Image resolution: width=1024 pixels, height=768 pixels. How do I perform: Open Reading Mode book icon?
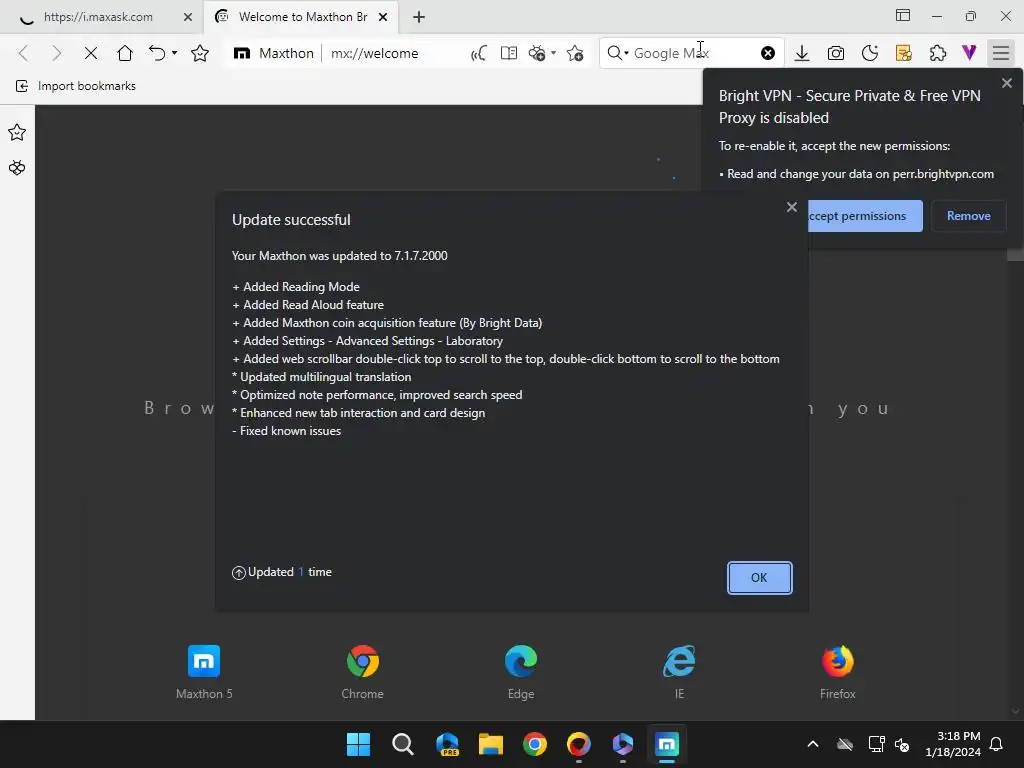coord(509,53)
